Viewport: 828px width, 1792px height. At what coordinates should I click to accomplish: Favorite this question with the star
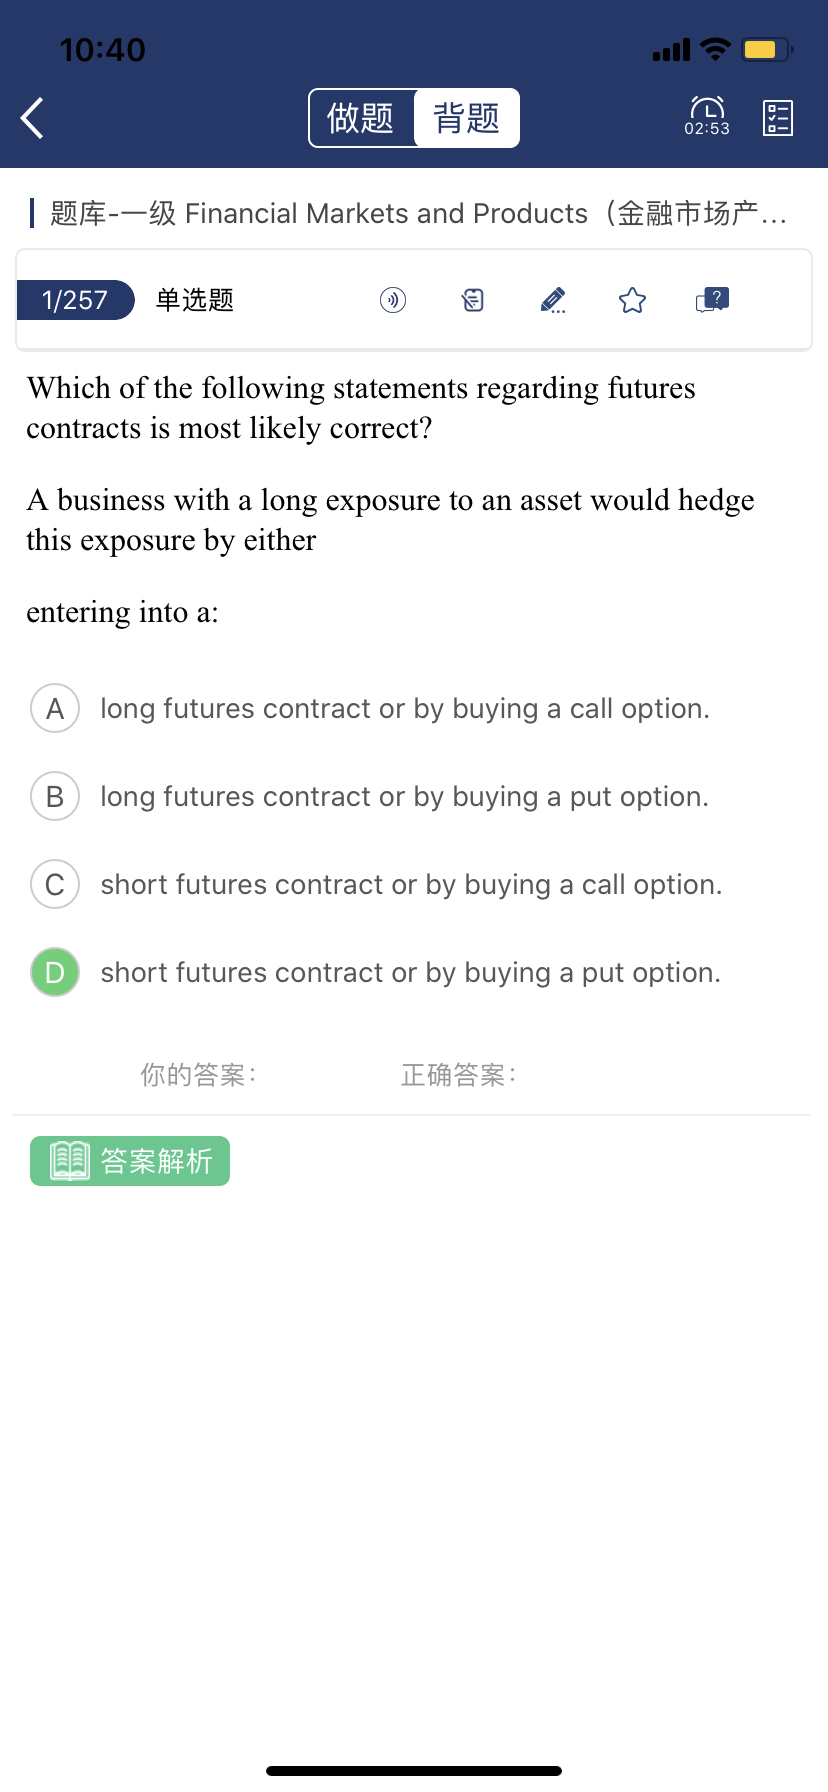632,300
